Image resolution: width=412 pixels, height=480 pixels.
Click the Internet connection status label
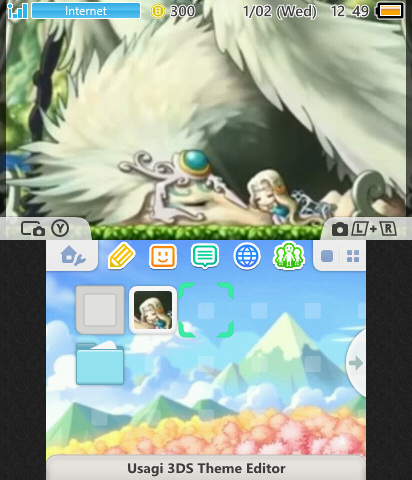pyautogui.click(x=86, y=11)
